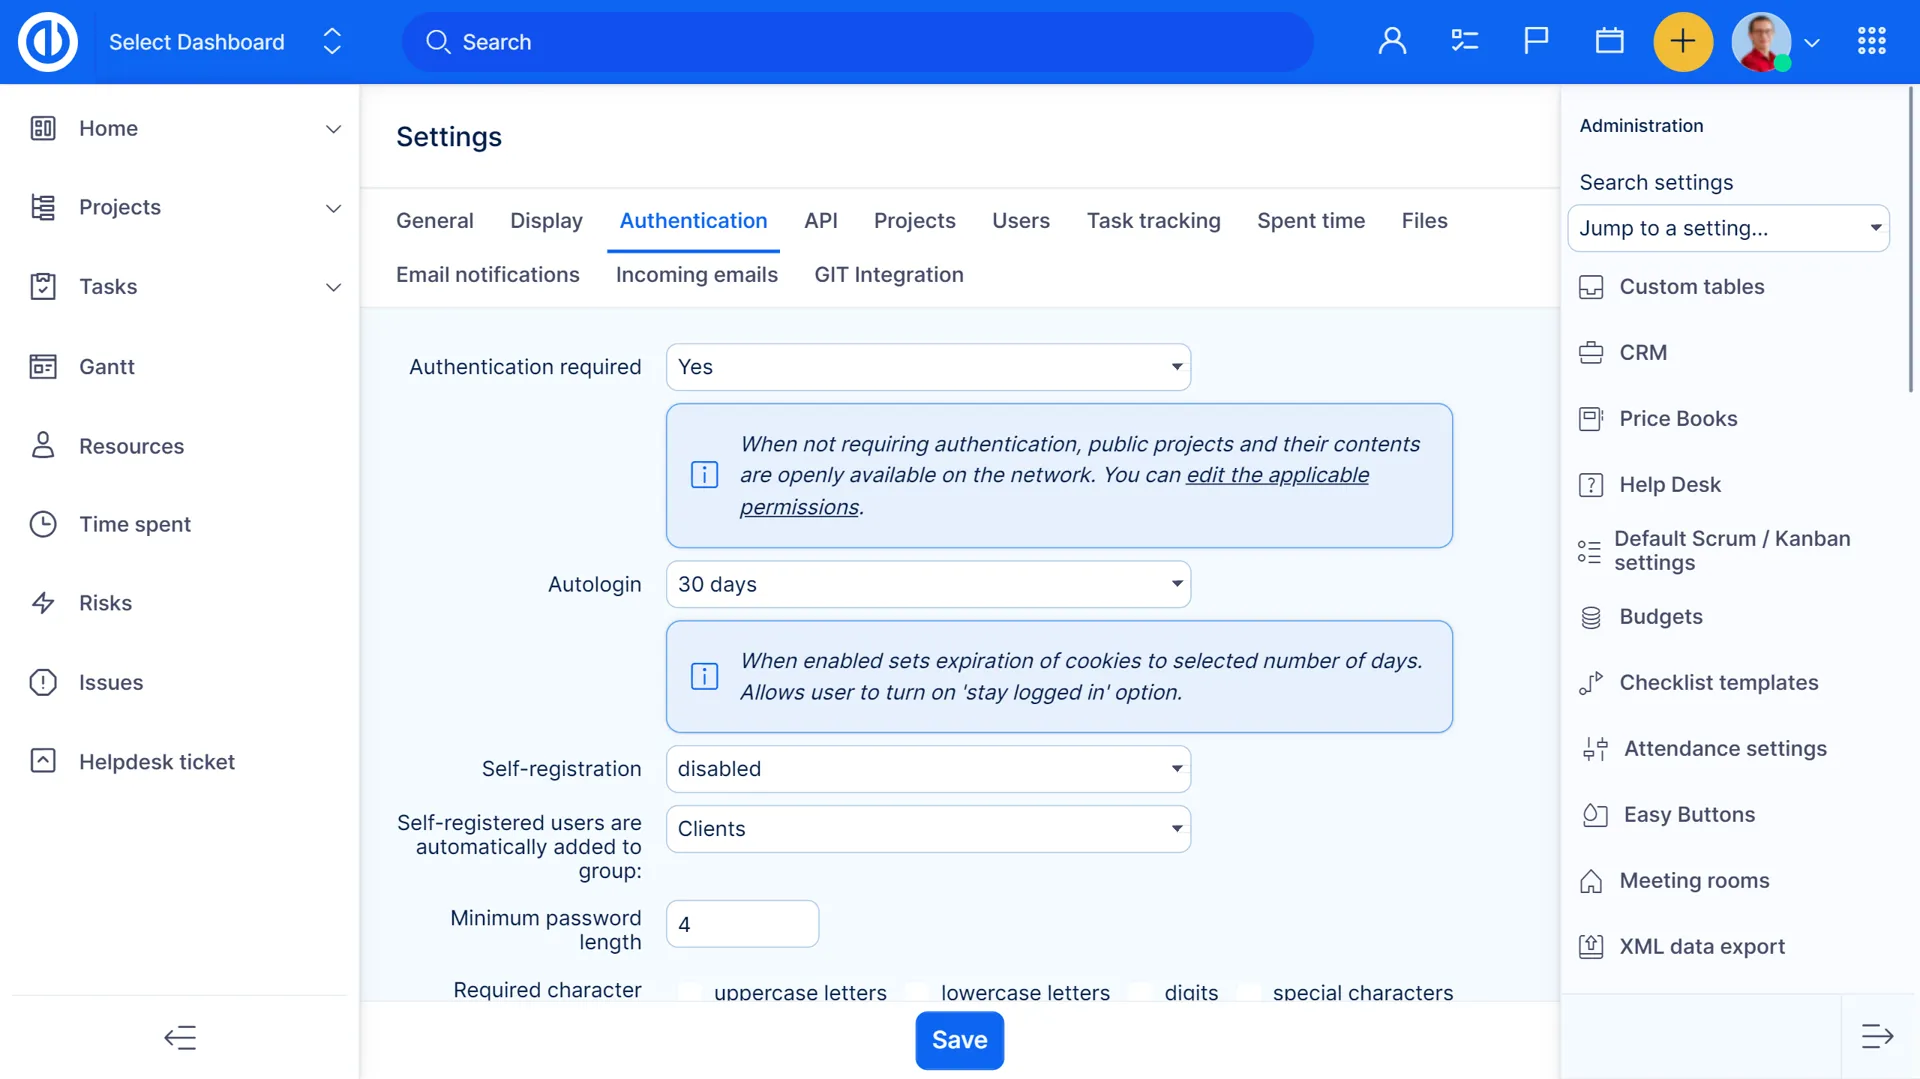This screenshot has height=1079, width=1920.
Task: Switch to the Email notifications tab
Action: [x=487, y=275]
